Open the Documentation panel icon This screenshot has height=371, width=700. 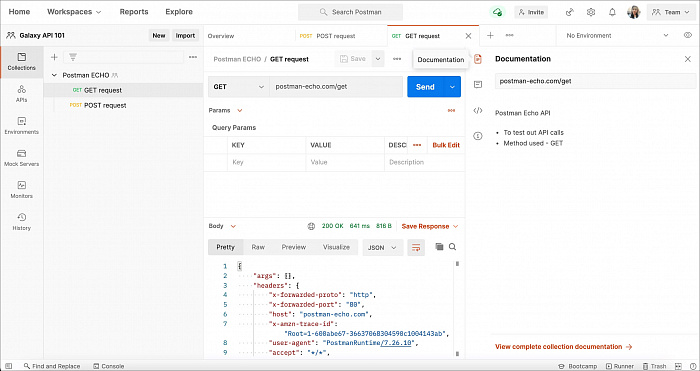478,59
